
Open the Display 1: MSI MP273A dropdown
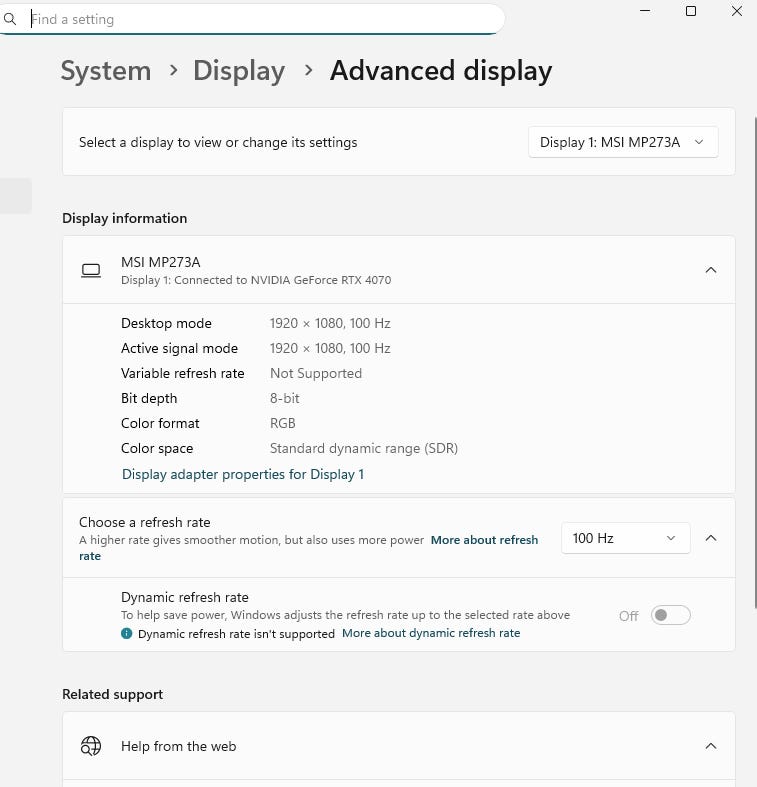tap(623, 142)
